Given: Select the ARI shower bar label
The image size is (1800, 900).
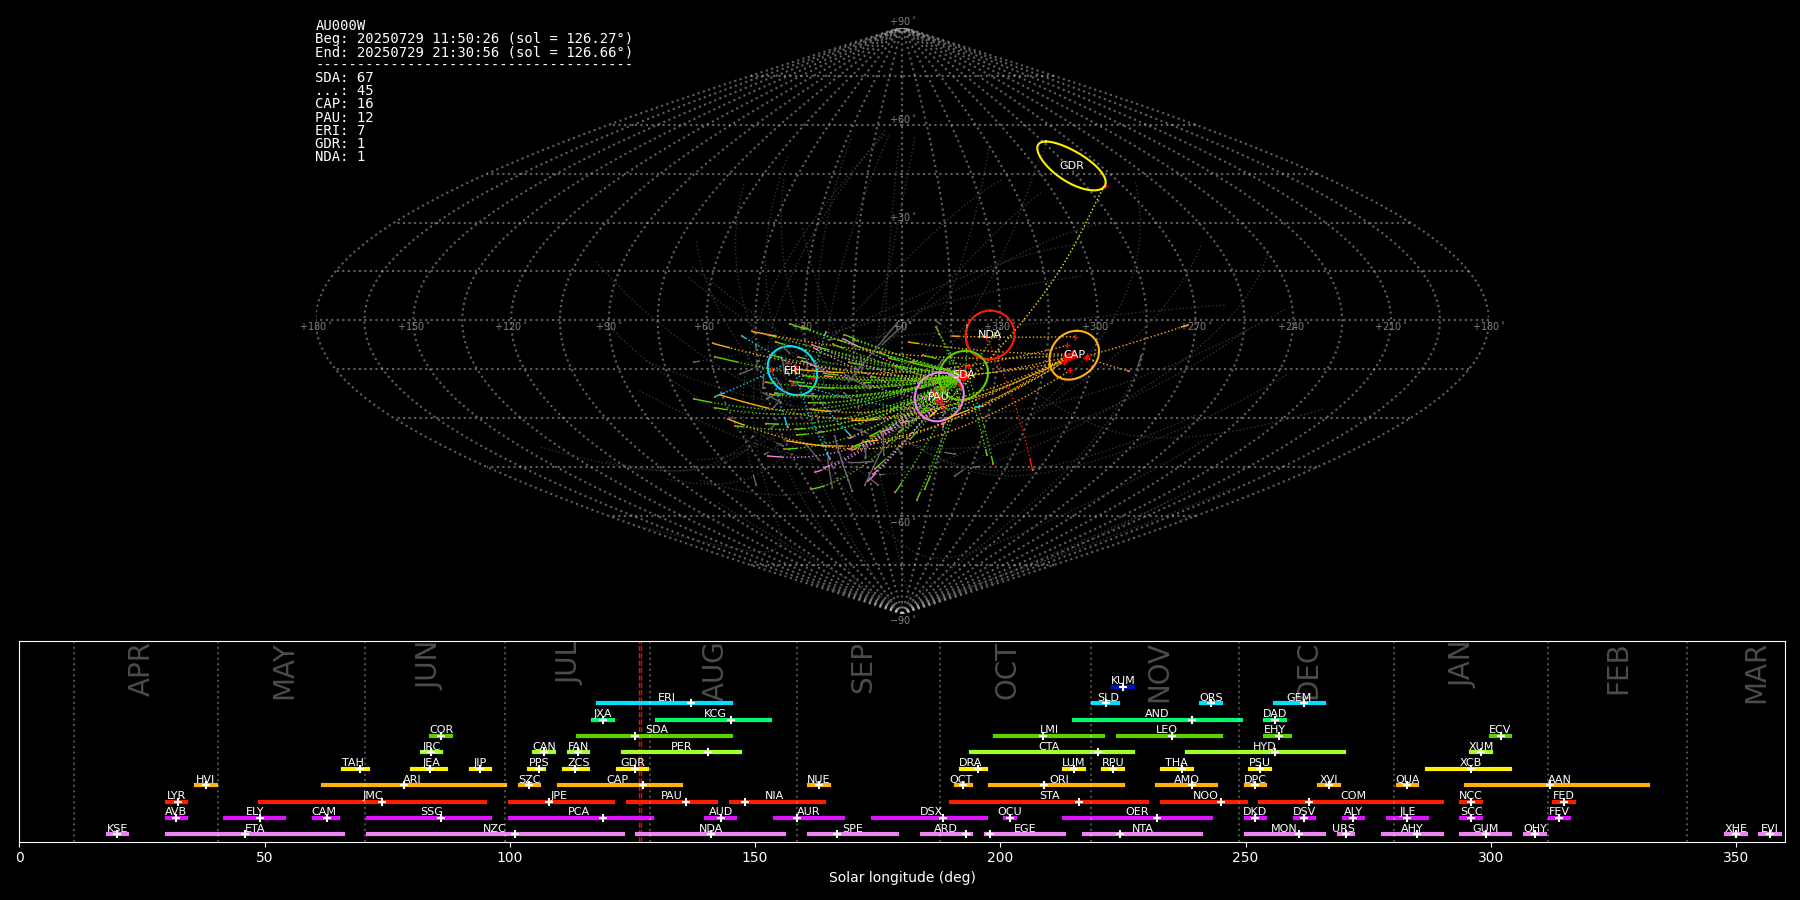Looking at the screenshot, I should [412, 780].
